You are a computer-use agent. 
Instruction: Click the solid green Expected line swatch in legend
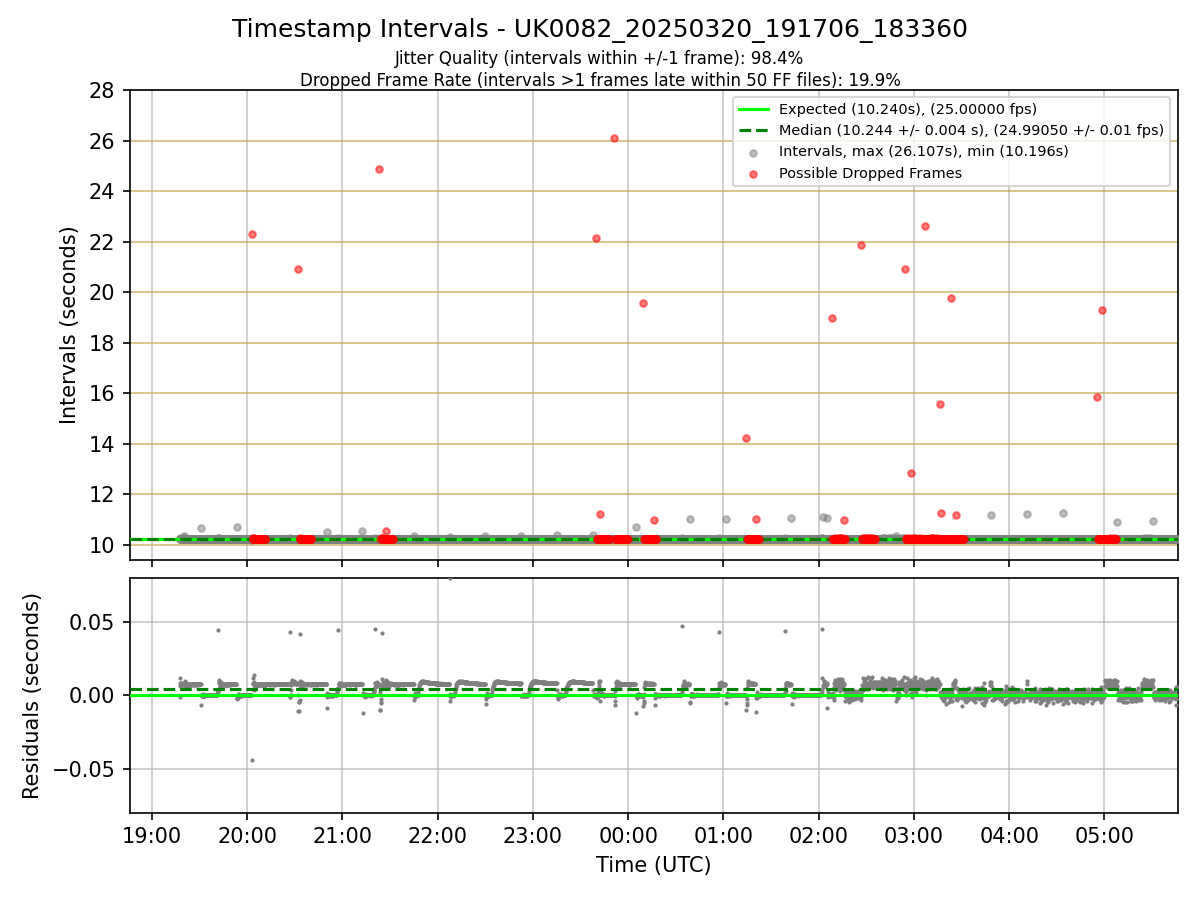click(x=753, y=109)
